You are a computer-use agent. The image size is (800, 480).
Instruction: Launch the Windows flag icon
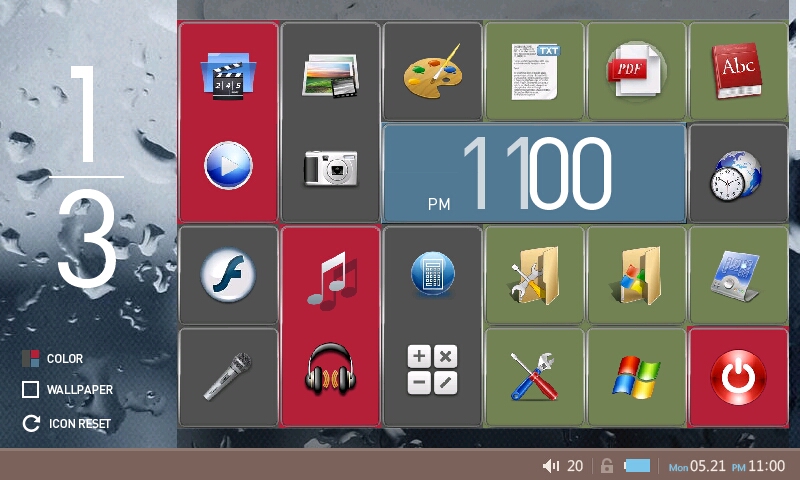point(636,377)
